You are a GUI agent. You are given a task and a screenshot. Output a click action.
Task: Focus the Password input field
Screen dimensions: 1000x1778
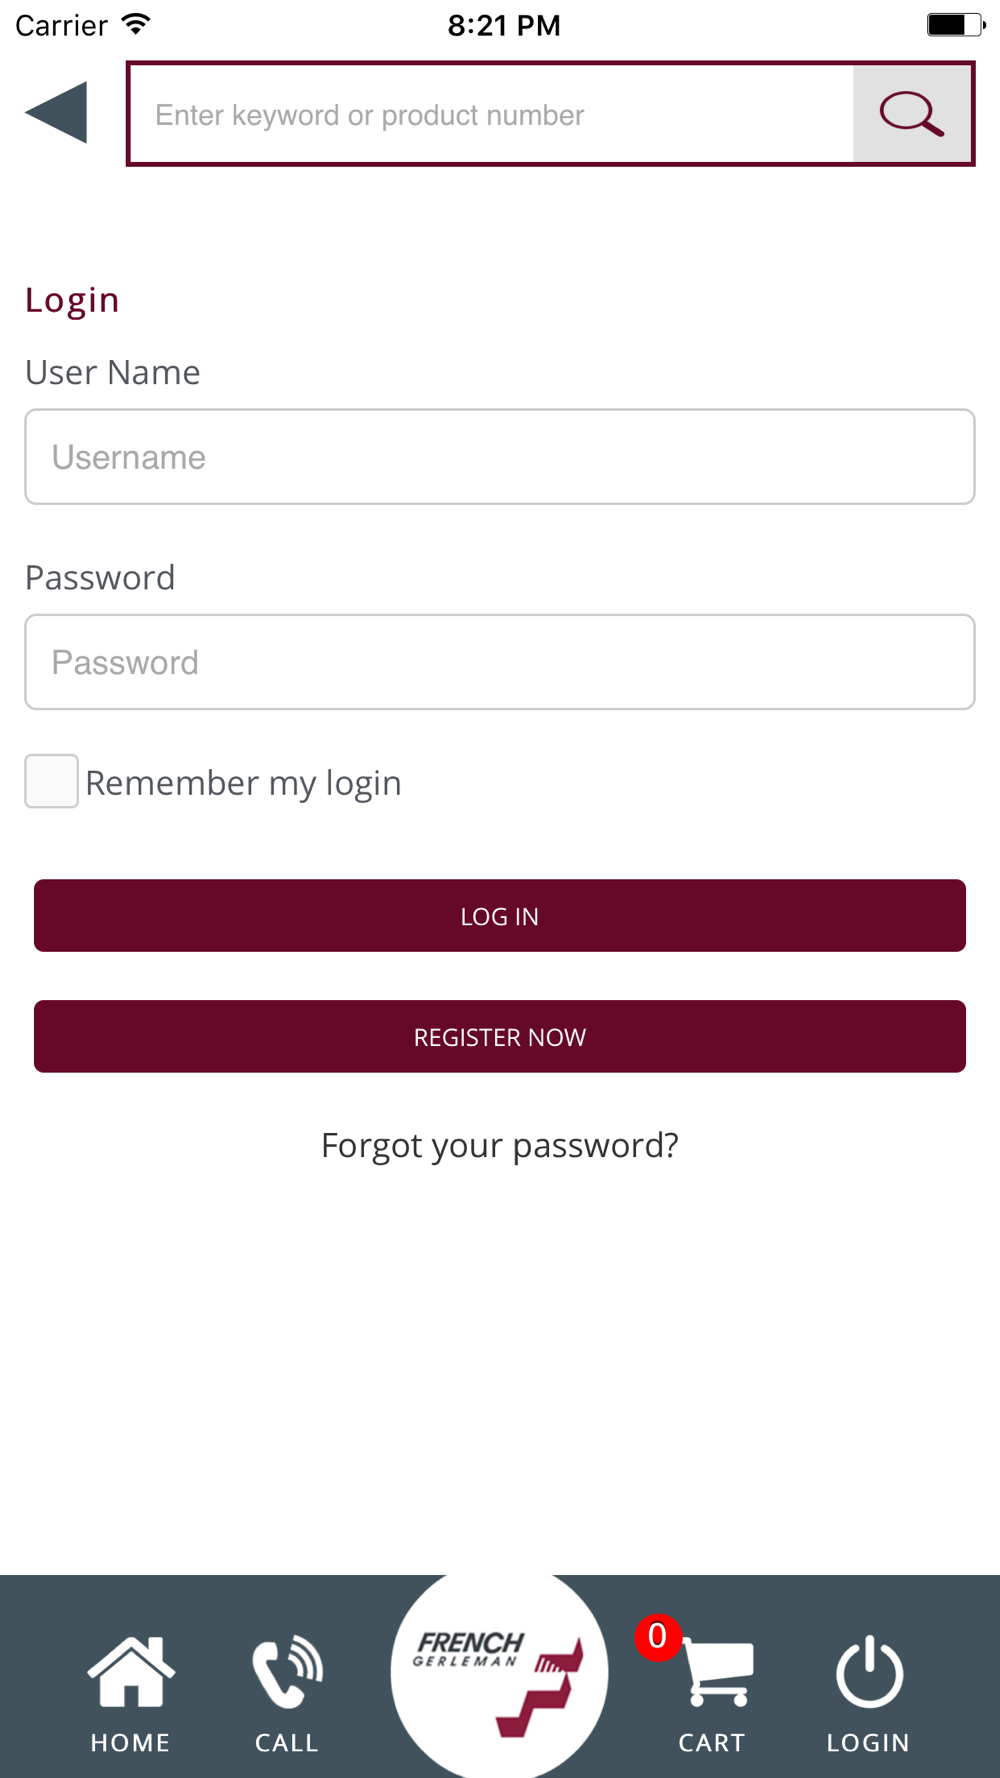click(x=500, y=662)
